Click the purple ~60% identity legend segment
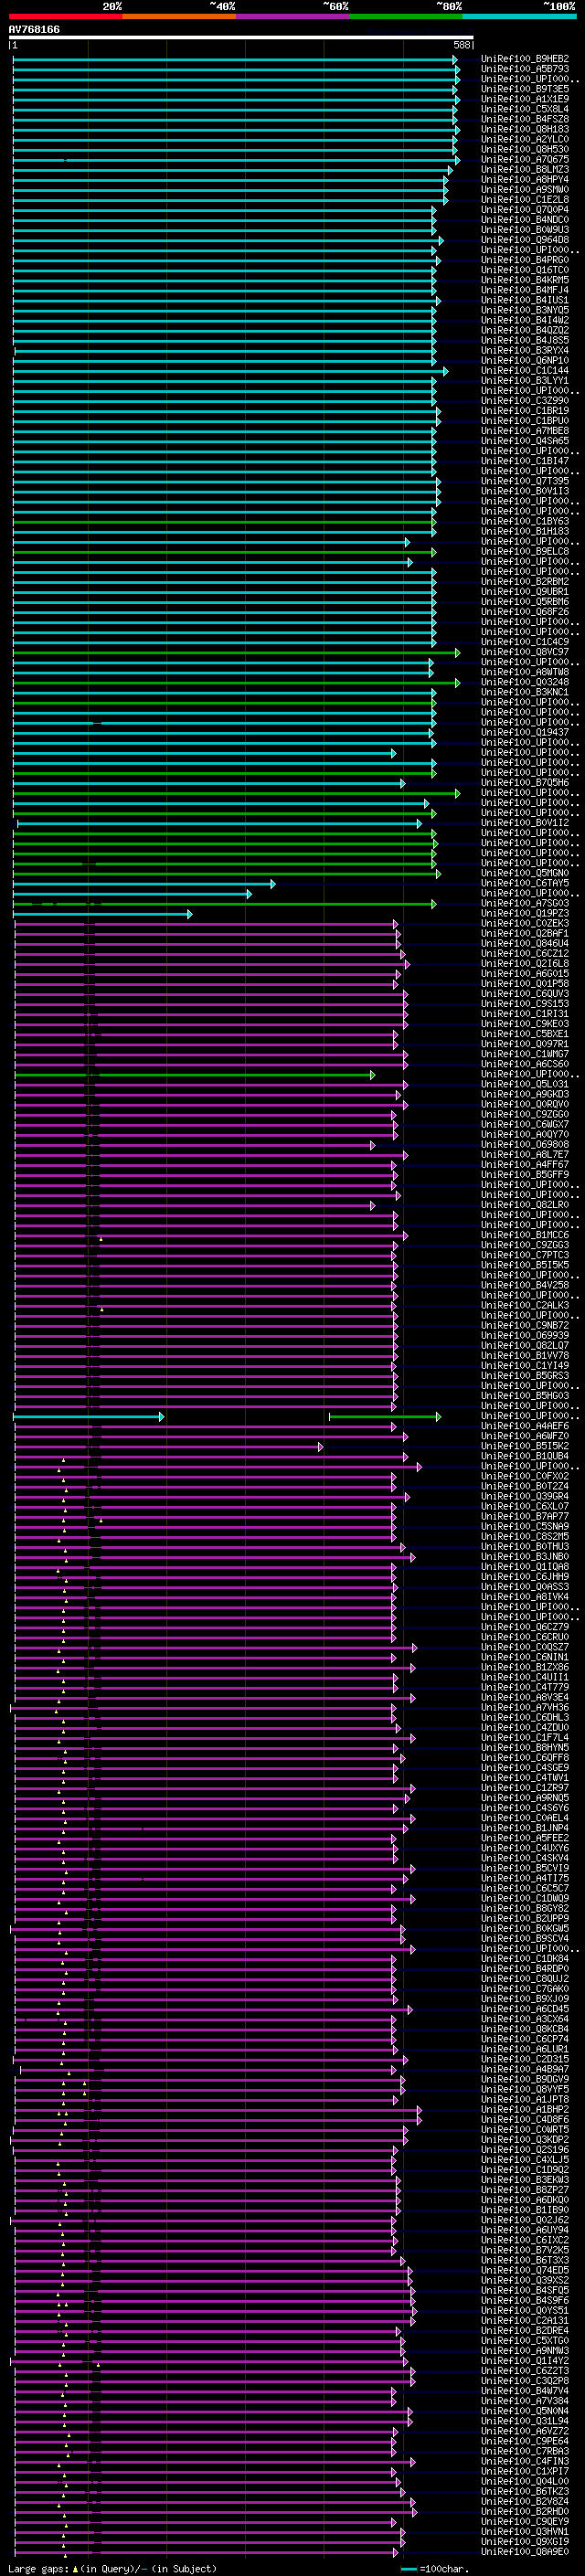This screenshot has height=2576, width=585. tap(292, 16)
